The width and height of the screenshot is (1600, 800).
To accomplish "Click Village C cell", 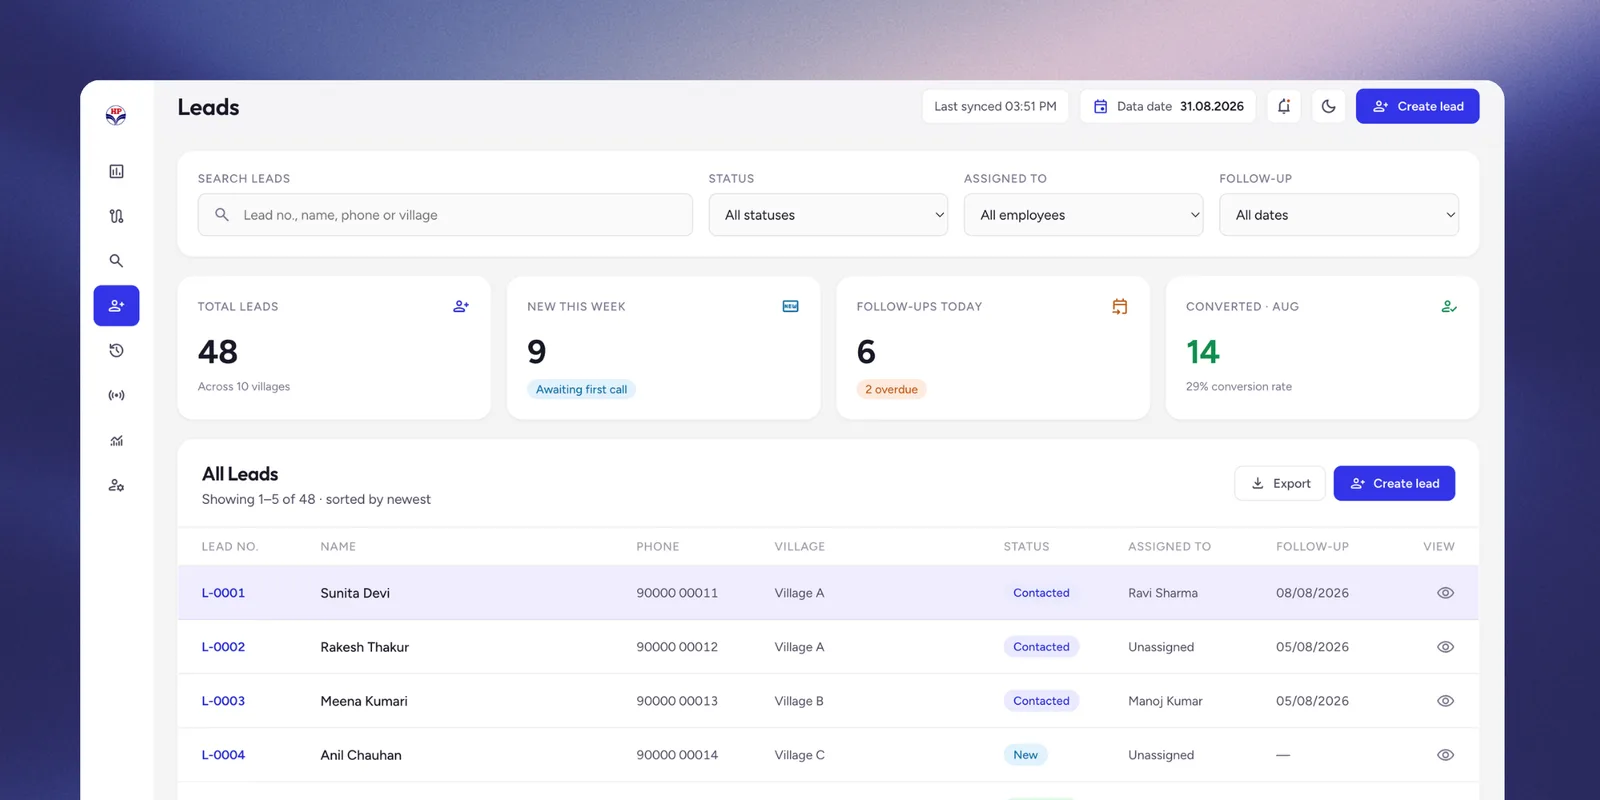I will [x=799, y=755].
